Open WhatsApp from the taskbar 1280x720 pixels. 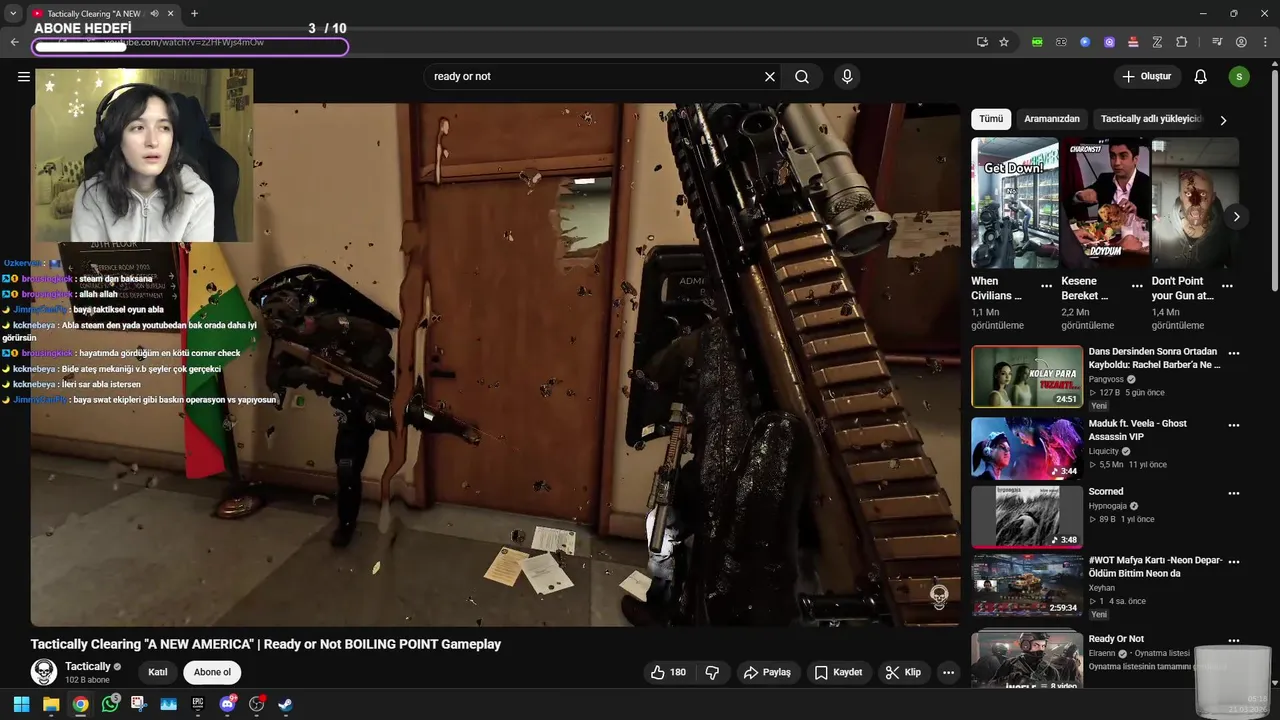click(x=110, y=704)
